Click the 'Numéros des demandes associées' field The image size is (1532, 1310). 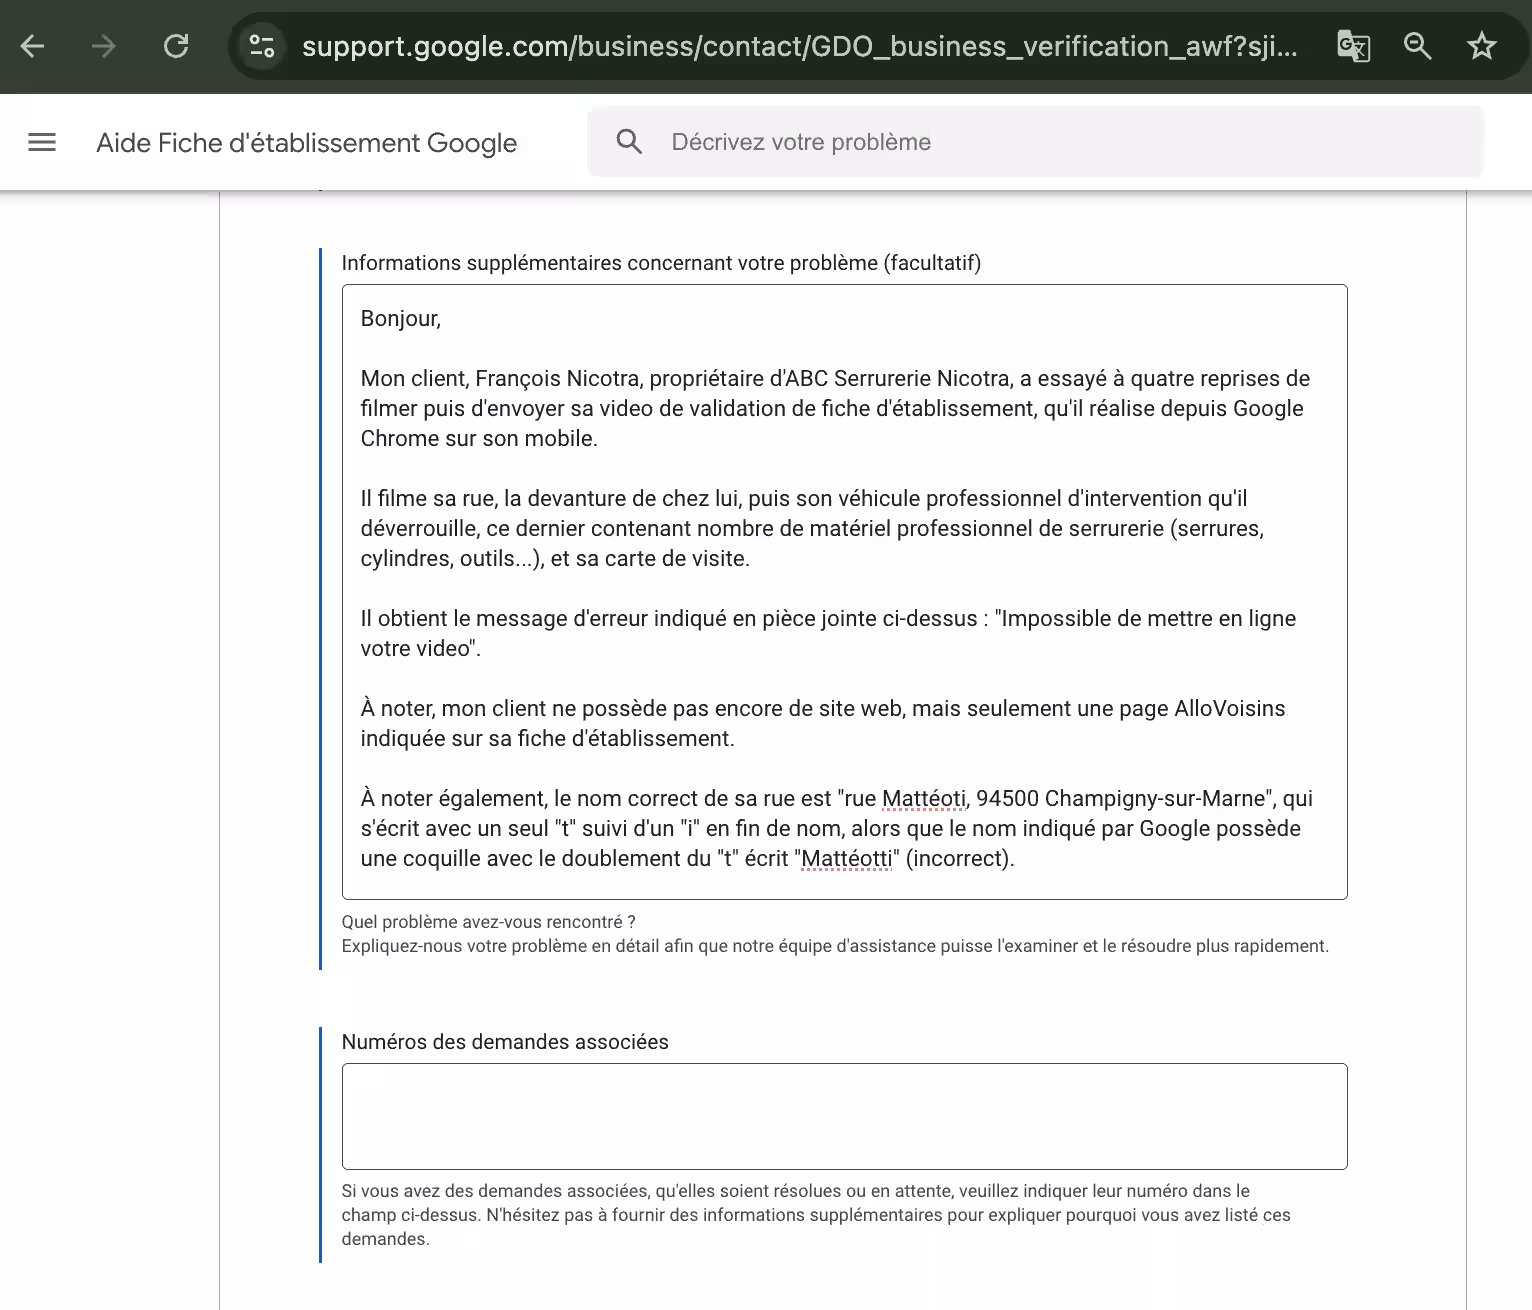[844, 1116]
